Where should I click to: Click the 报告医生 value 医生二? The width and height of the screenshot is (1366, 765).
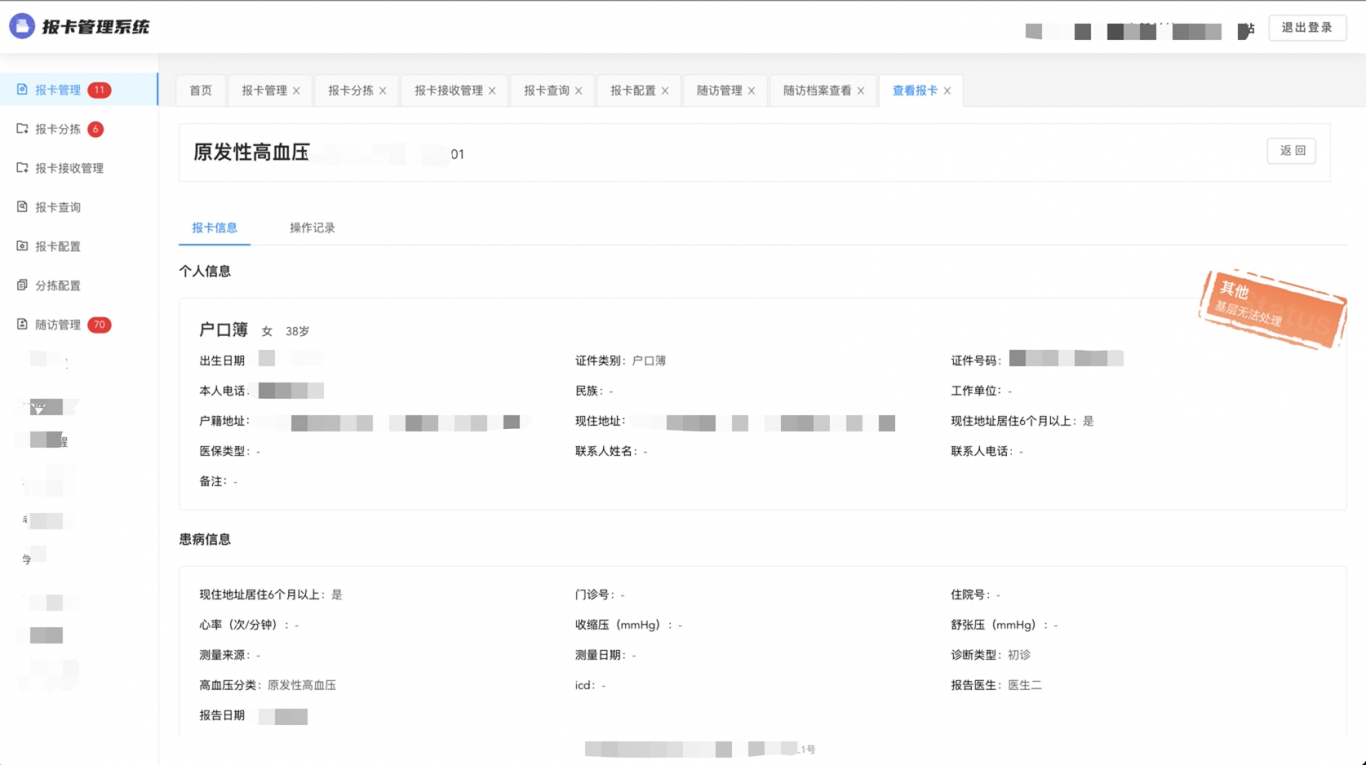[1025, 685]
